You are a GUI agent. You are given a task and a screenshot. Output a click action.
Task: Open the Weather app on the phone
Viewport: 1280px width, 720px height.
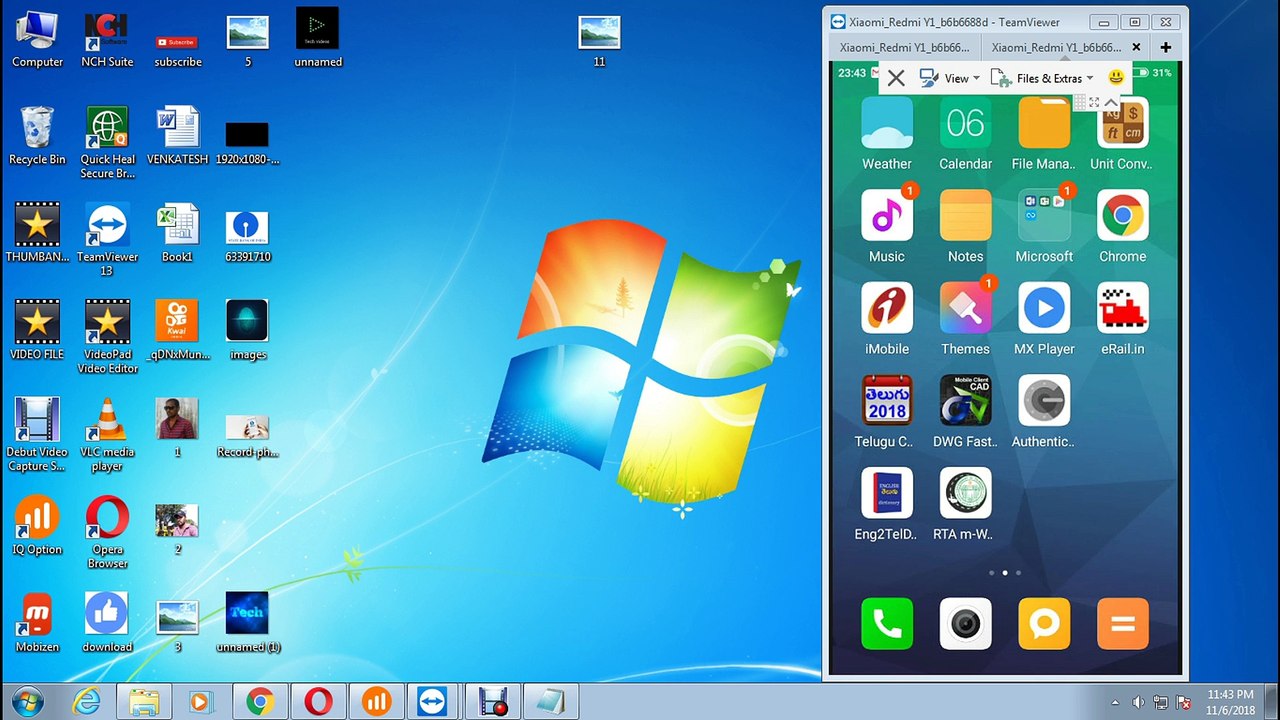886,124
